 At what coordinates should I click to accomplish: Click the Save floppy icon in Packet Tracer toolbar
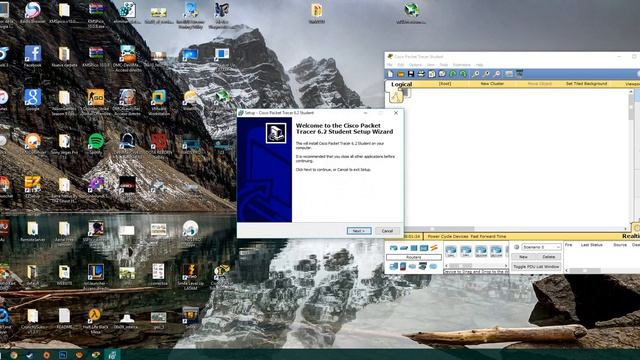tap(411, 74)
